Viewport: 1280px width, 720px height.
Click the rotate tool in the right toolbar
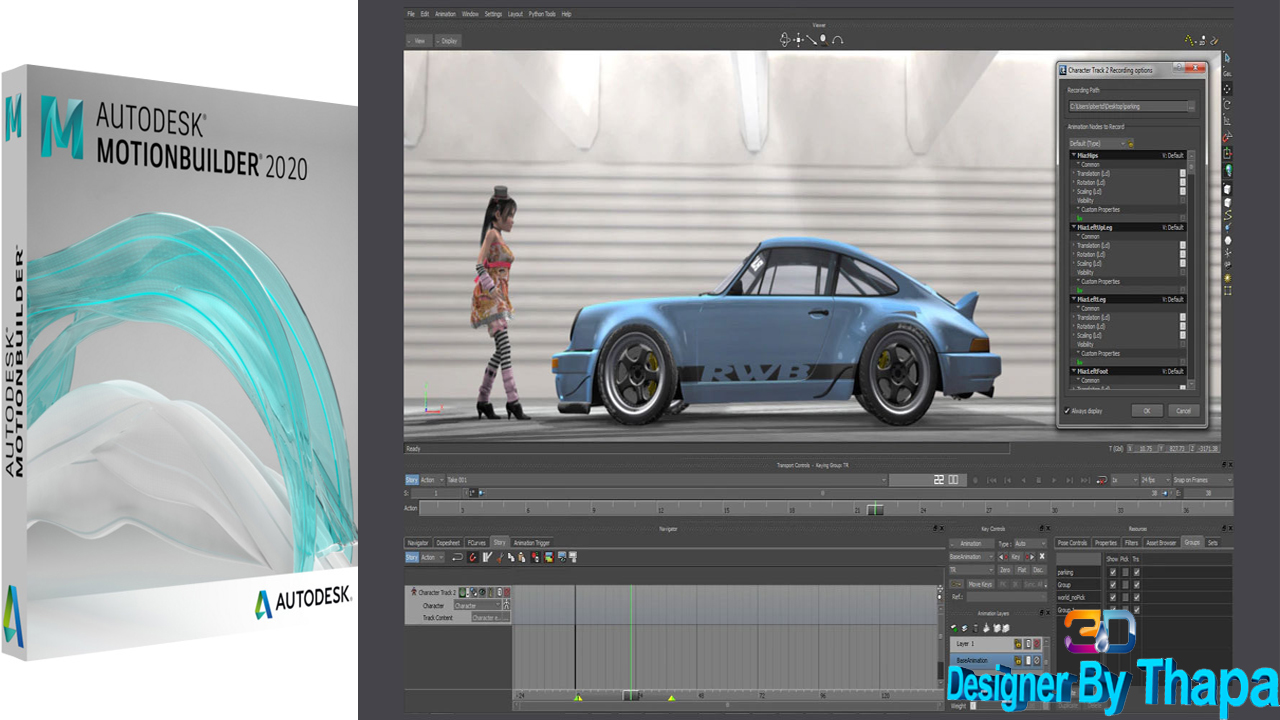point(1227,104)
